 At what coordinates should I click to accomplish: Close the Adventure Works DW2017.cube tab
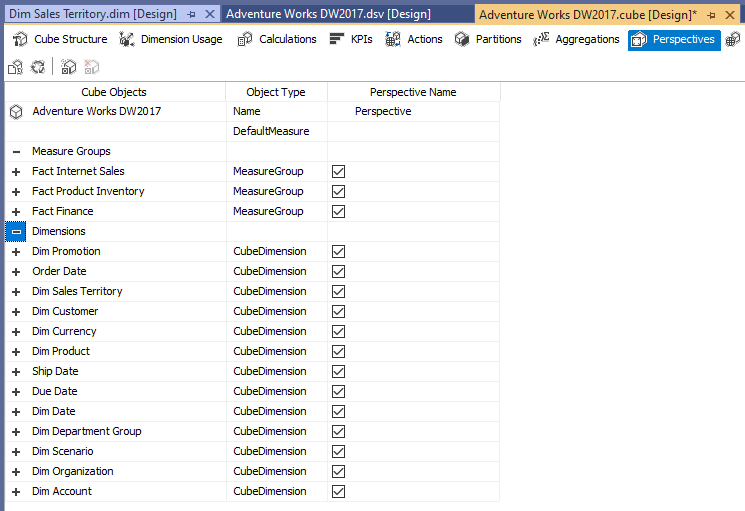point(730,15)
